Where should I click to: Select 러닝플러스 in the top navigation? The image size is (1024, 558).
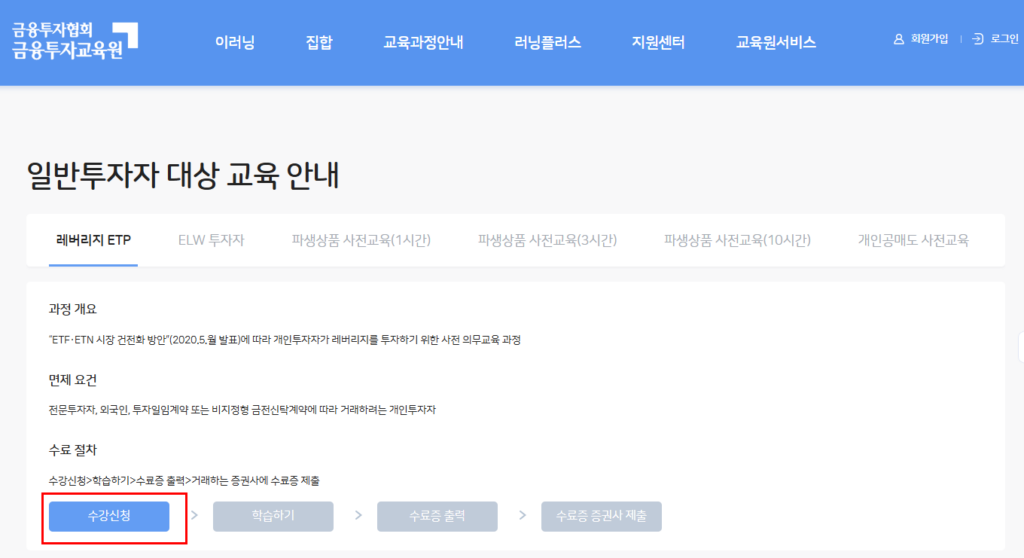pos(547,42)
